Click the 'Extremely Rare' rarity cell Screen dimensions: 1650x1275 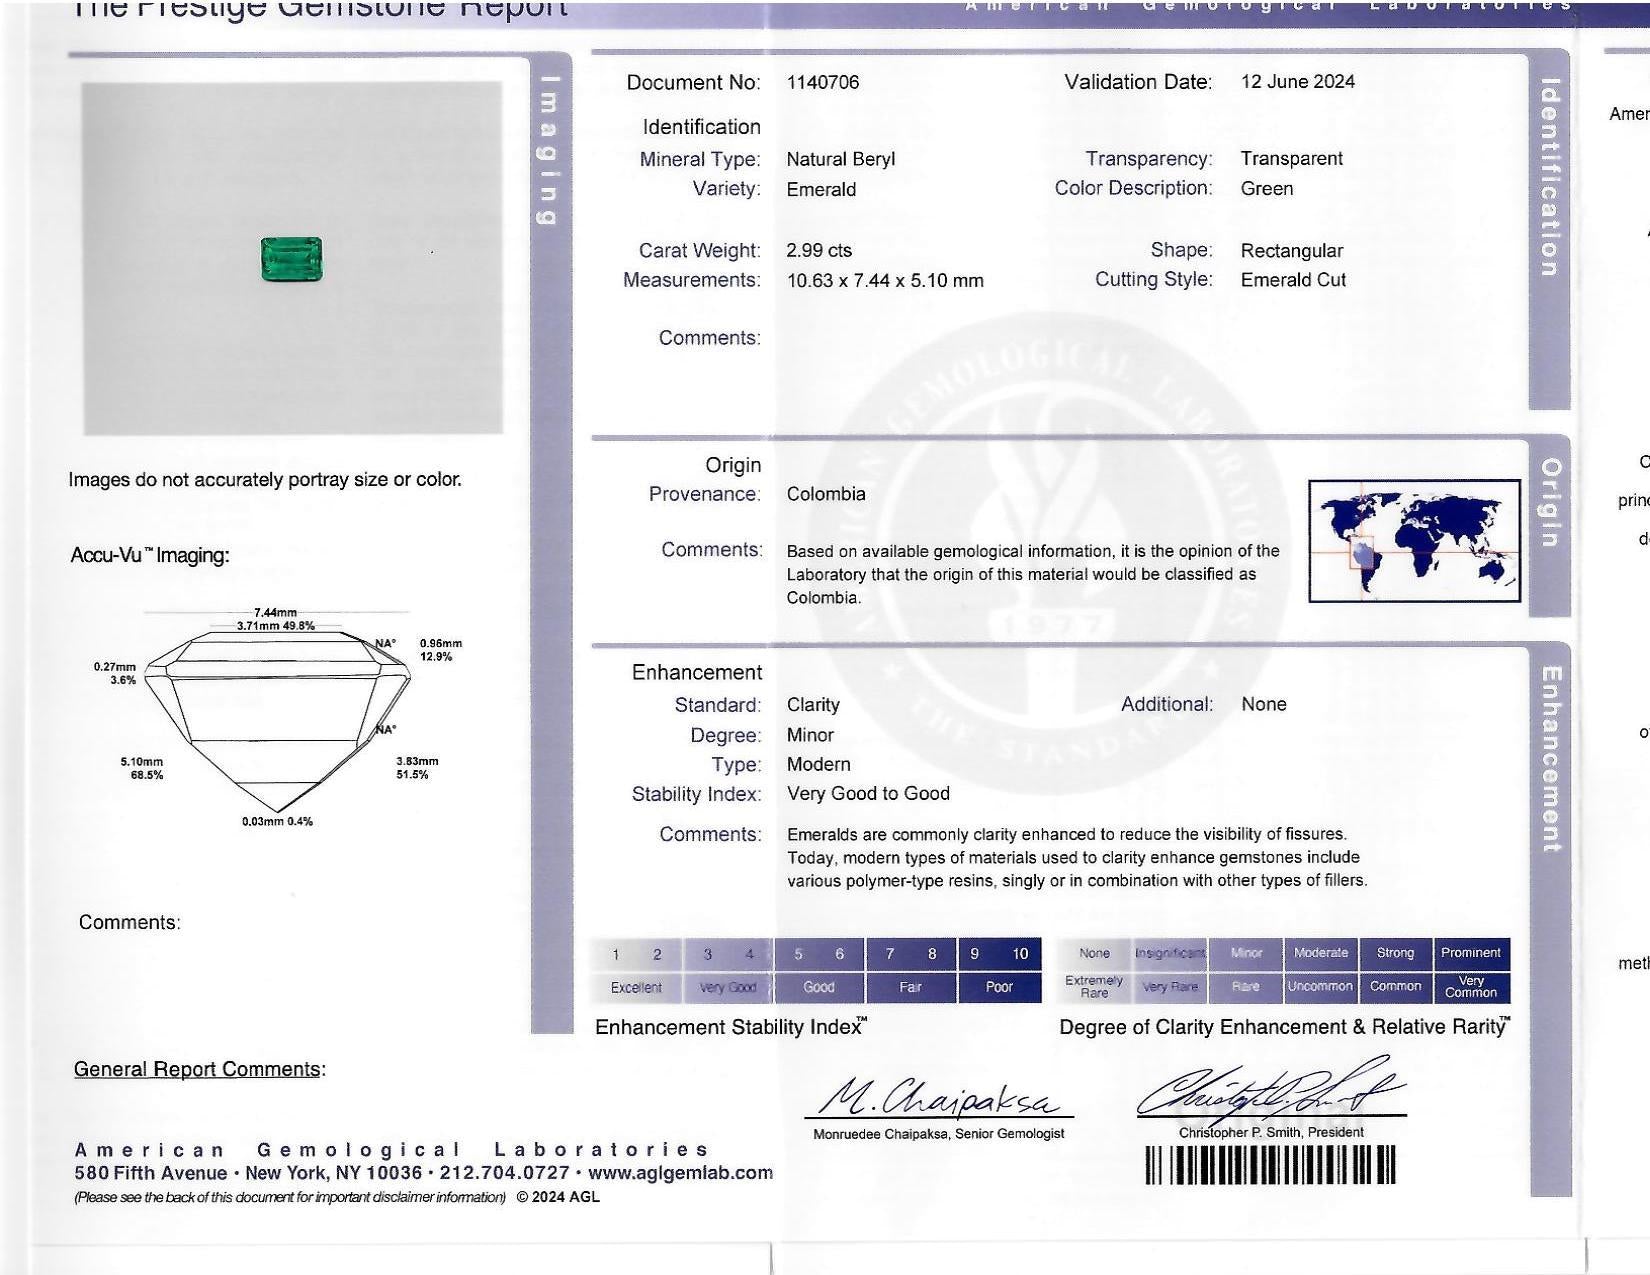[x=1094, y=987]
